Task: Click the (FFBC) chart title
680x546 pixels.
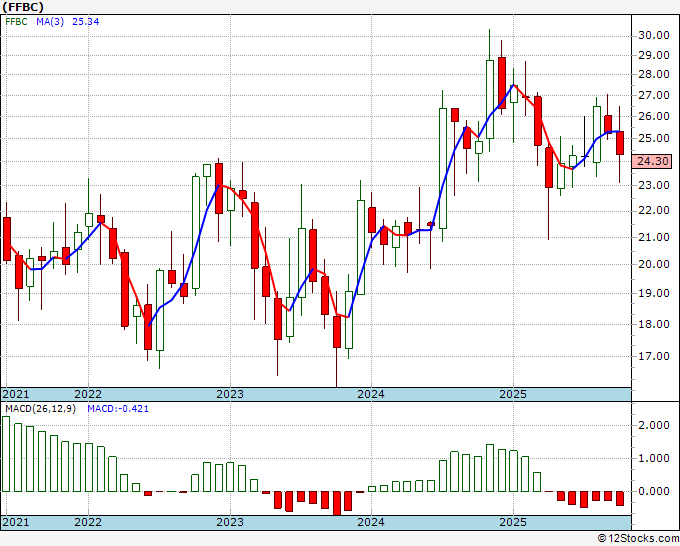Action: point(23,7)
